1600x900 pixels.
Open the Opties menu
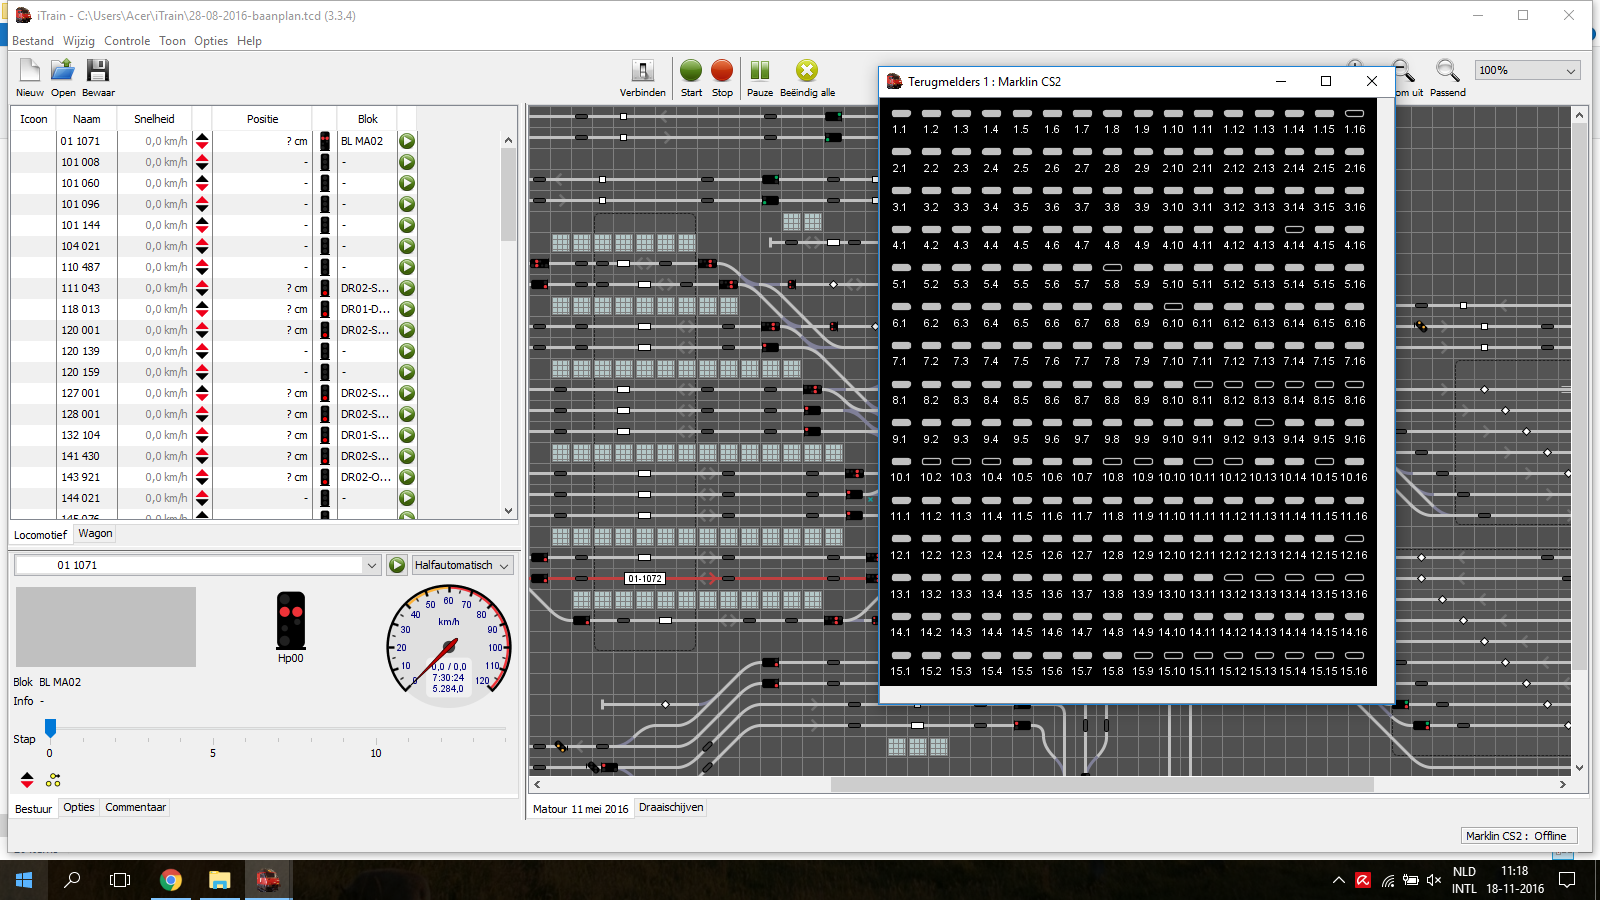pyautogui.click(x=211, y=41)
